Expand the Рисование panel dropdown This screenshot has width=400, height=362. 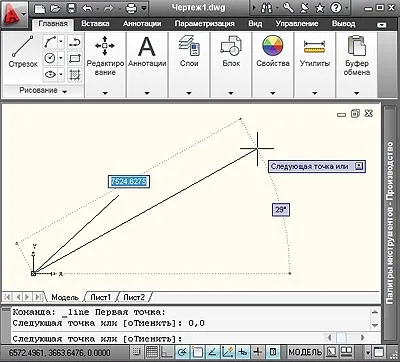point(65,91)
